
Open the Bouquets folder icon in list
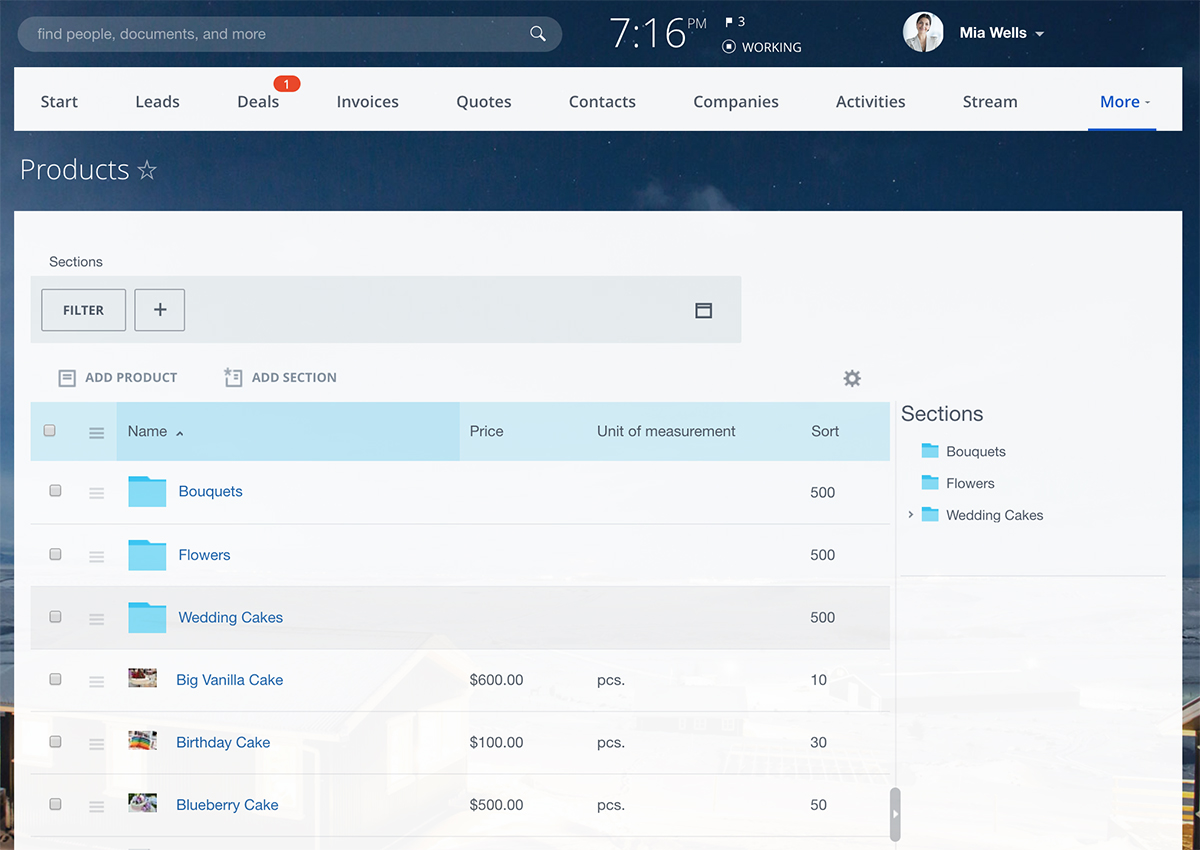[x=147, y=492]
